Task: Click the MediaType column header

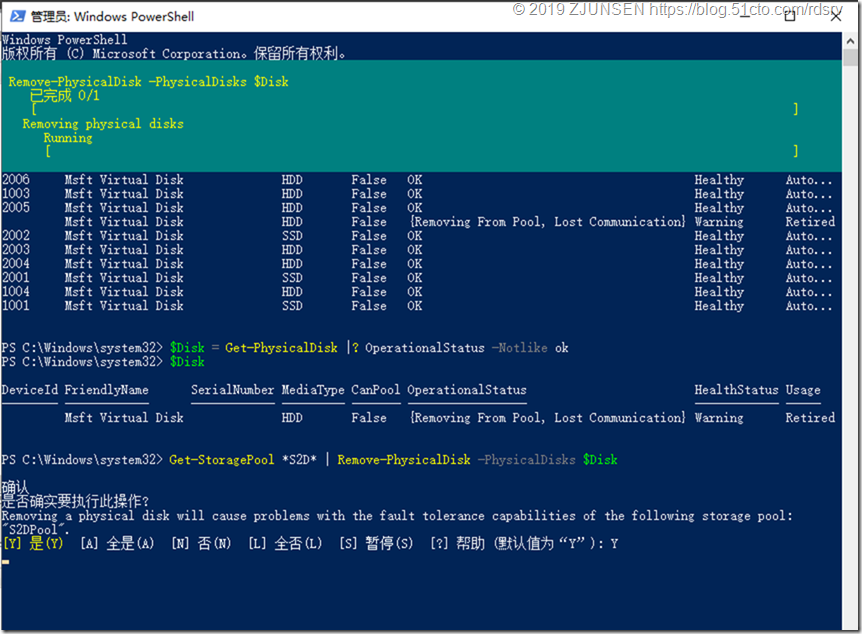Action: (x=313, y=390)
